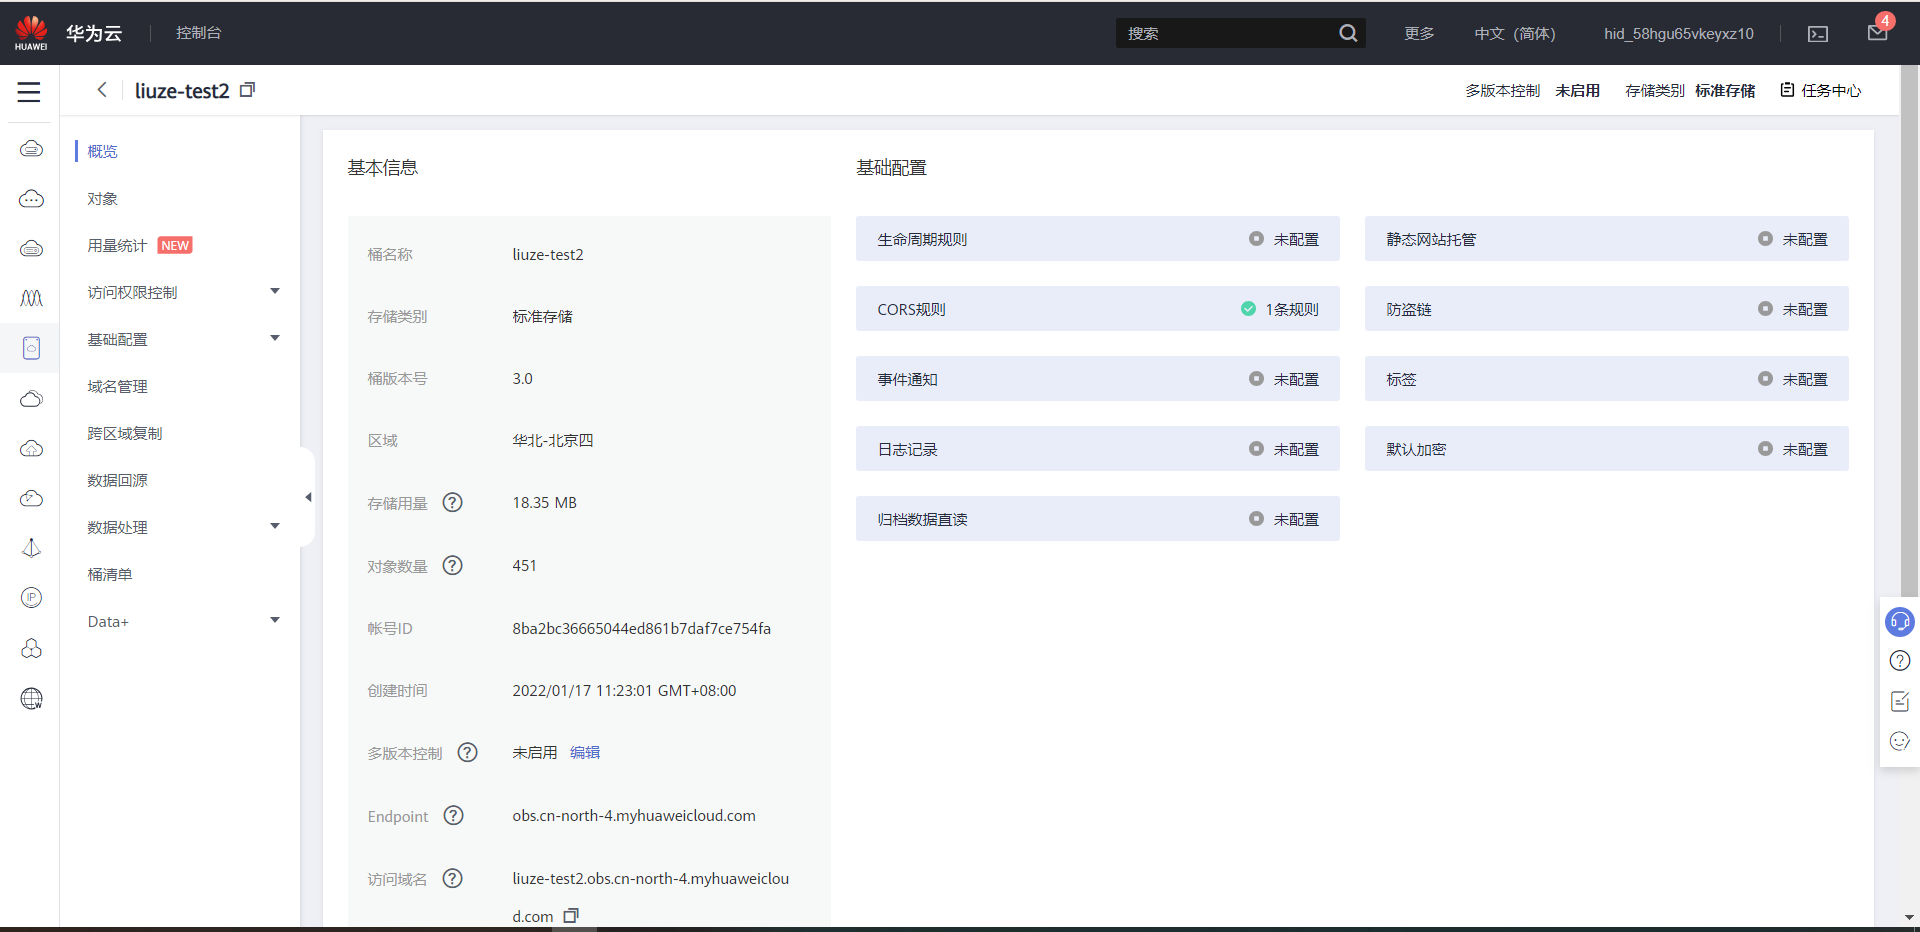This screenshot has width=1920, height=932.
Task: Expand the 数据处理 menu arrow
Action: pos(275,526)
